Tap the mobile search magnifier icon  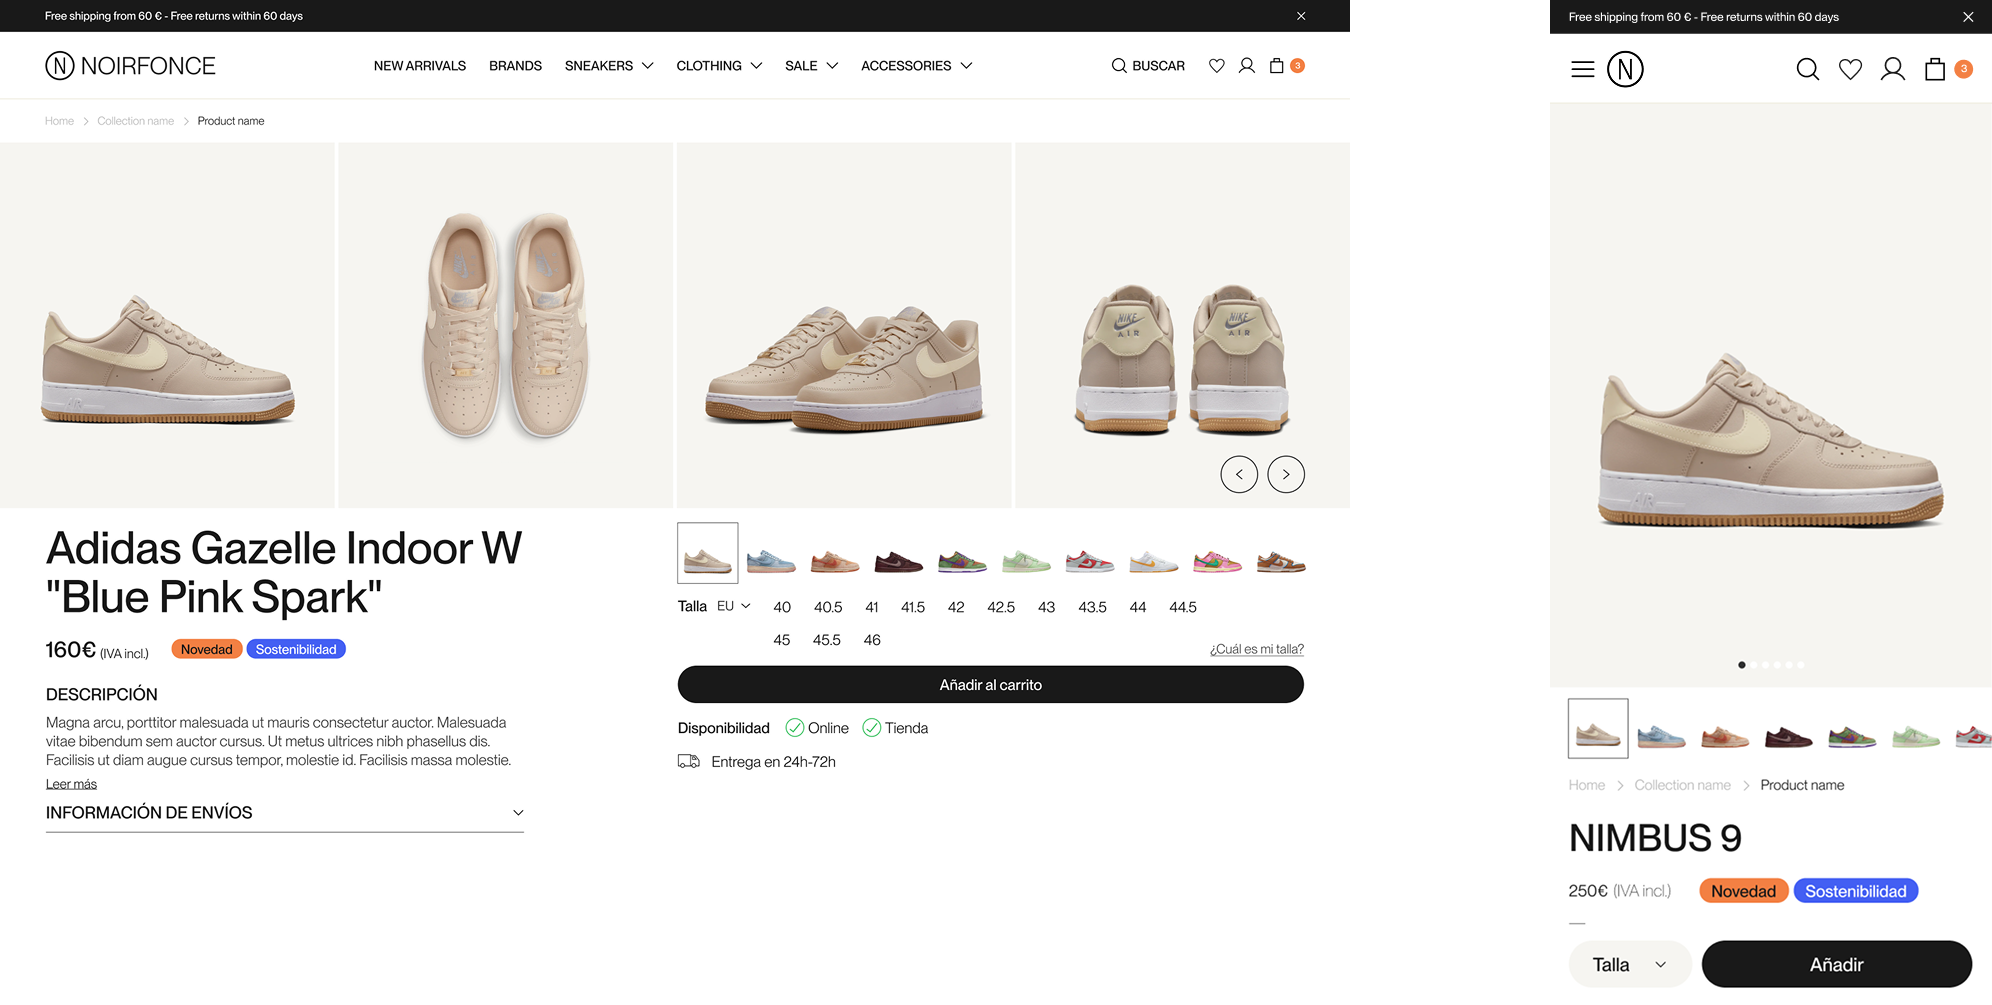[1807, 69]
